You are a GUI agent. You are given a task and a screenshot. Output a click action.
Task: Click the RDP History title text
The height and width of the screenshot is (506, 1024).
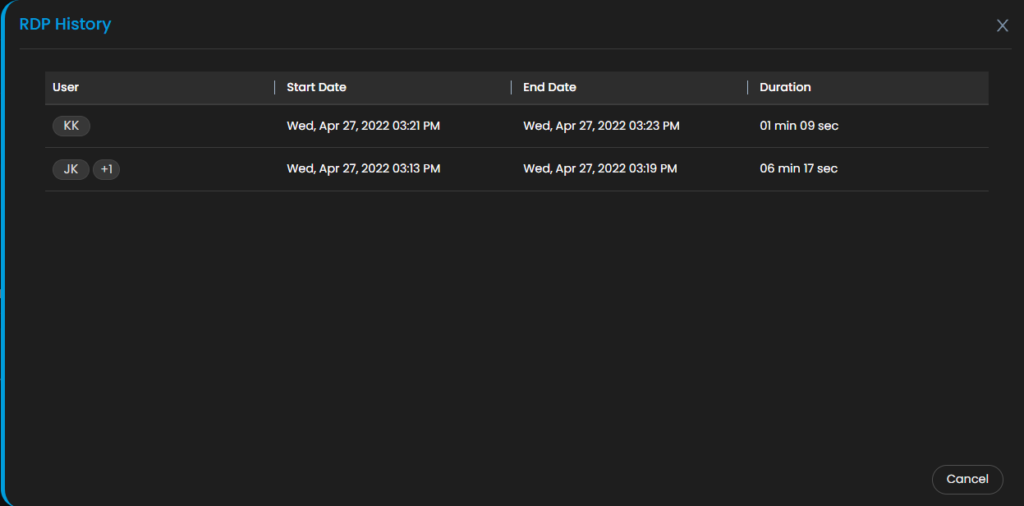65,25
